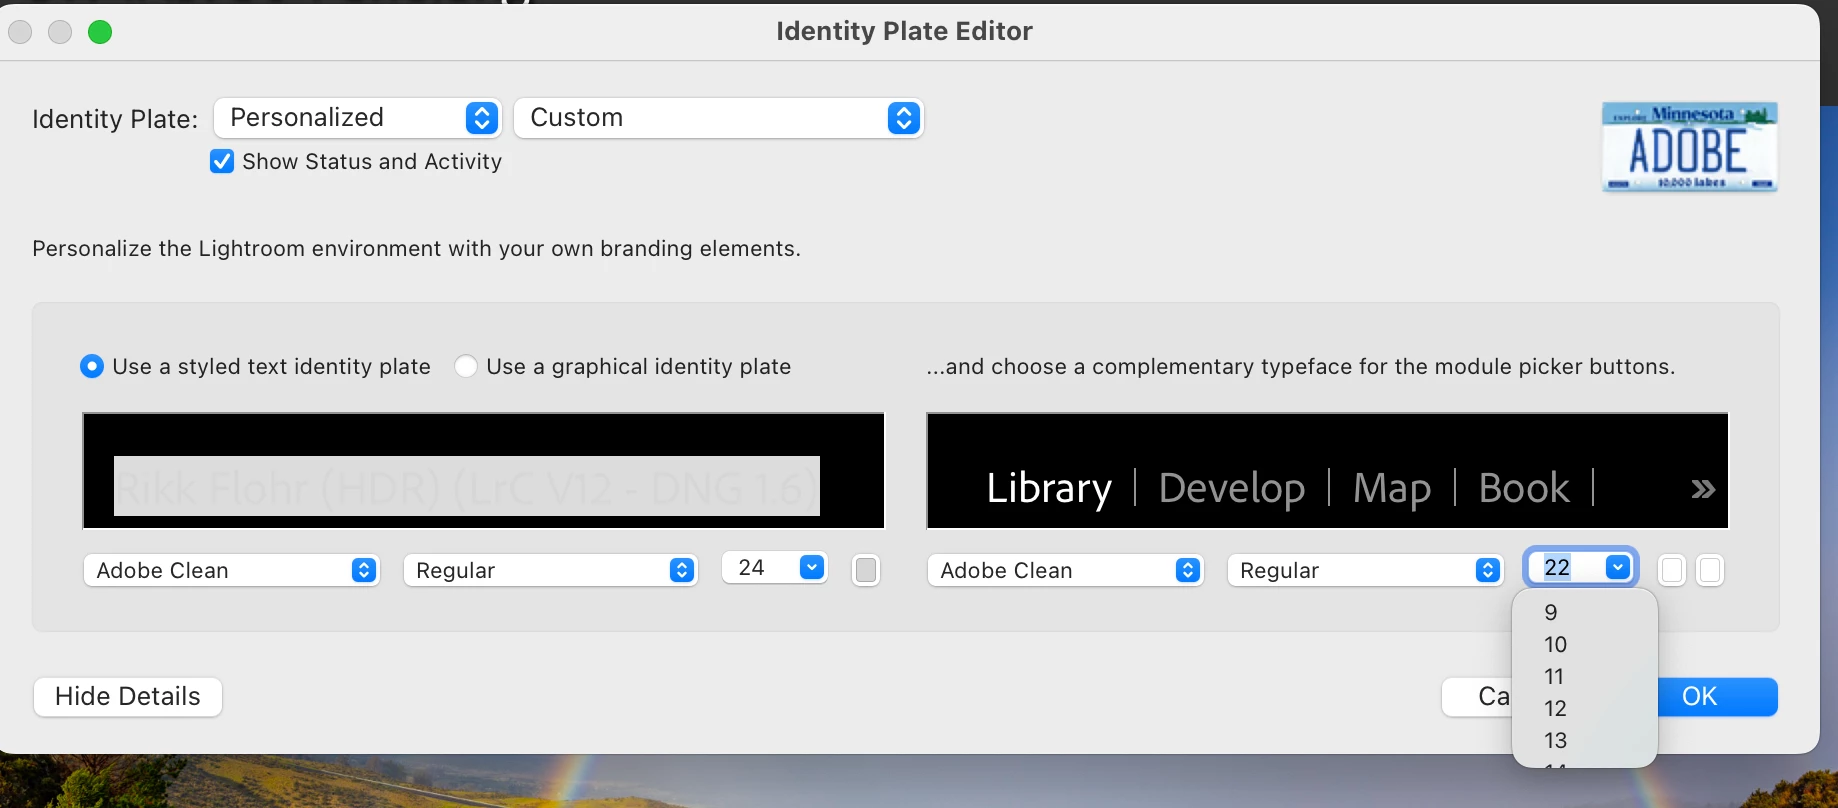Click the identity plate text color swatch
1838x808 pixels.
[x=866, y=570]
